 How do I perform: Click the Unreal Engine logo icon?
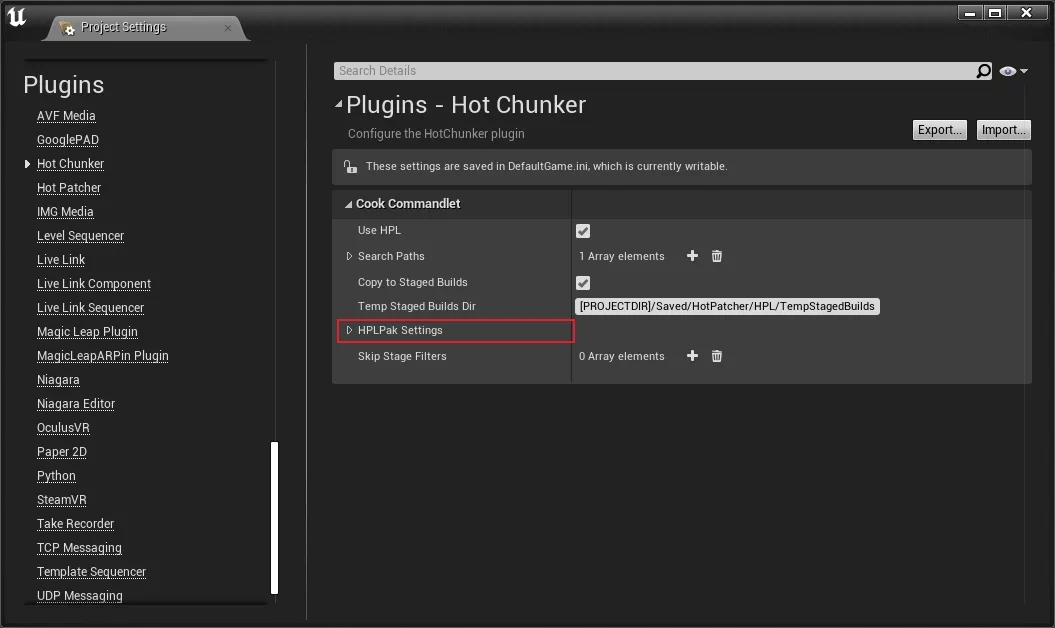(16, 17)
